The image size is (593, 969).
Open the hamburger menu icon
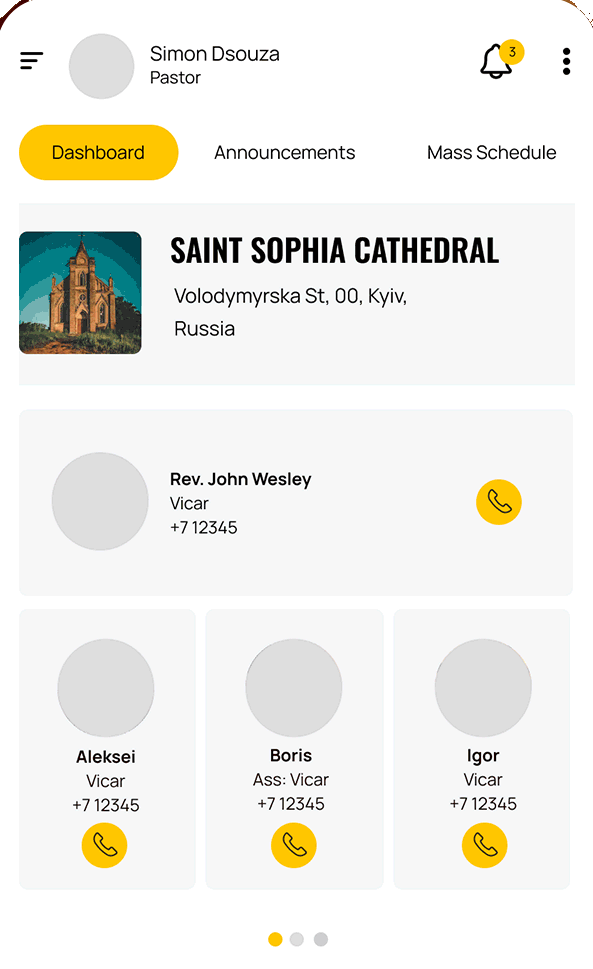[32, 61]
